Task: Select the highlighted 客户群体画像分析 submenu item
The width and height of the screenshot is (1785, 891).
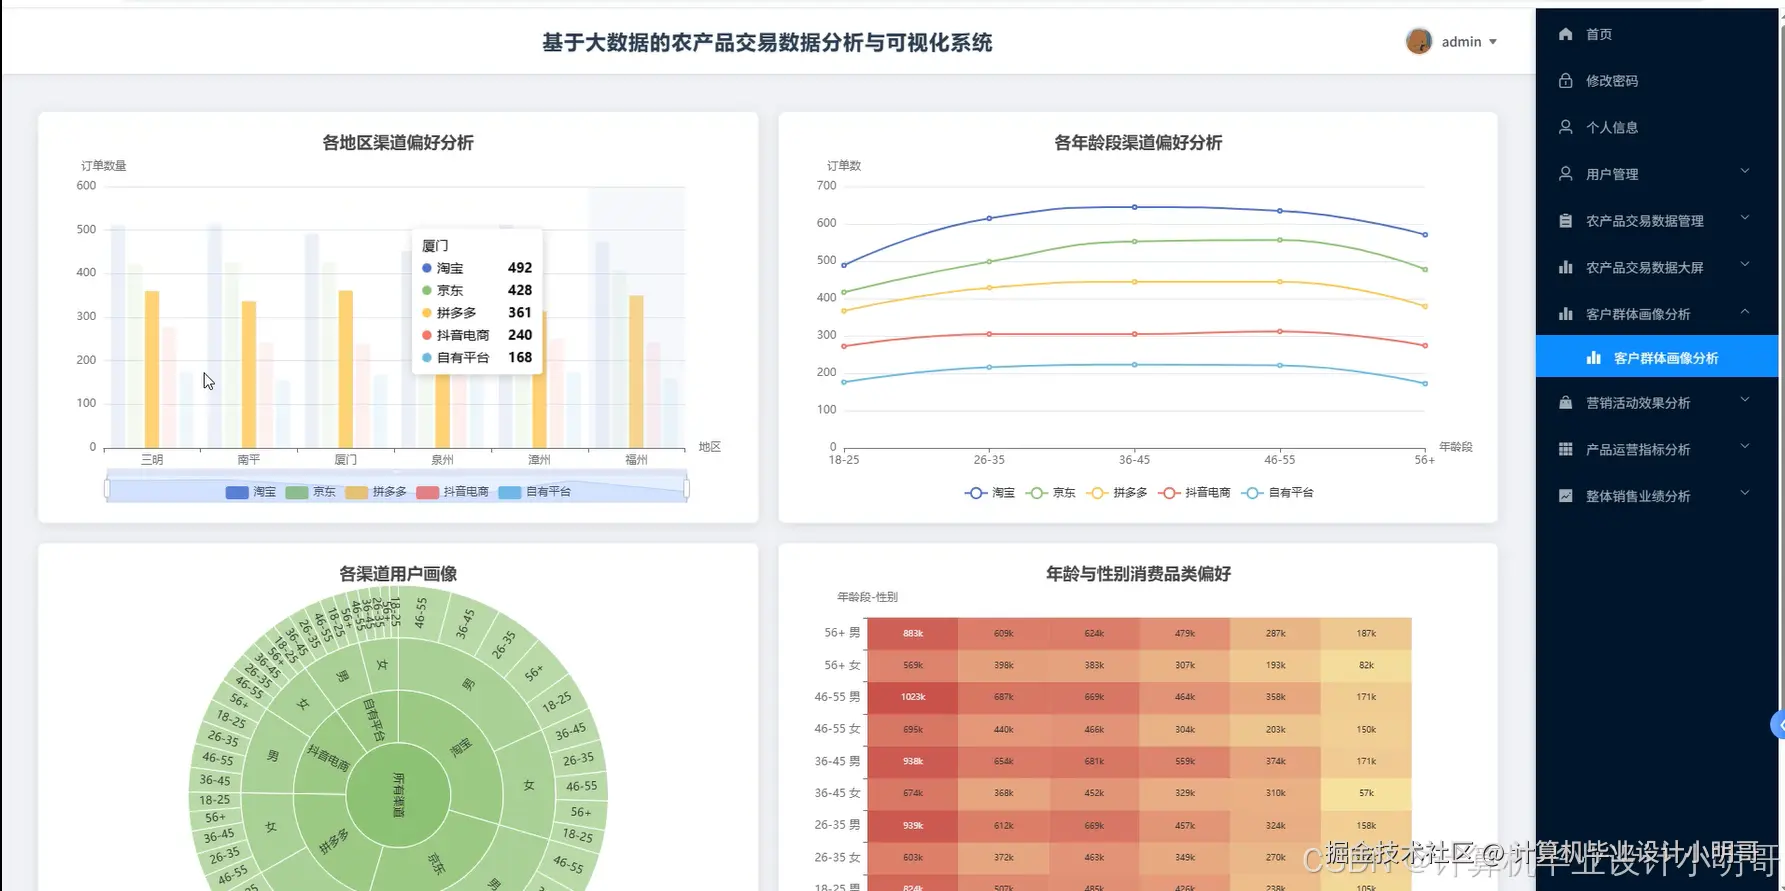Action: tap(1657, 358)
